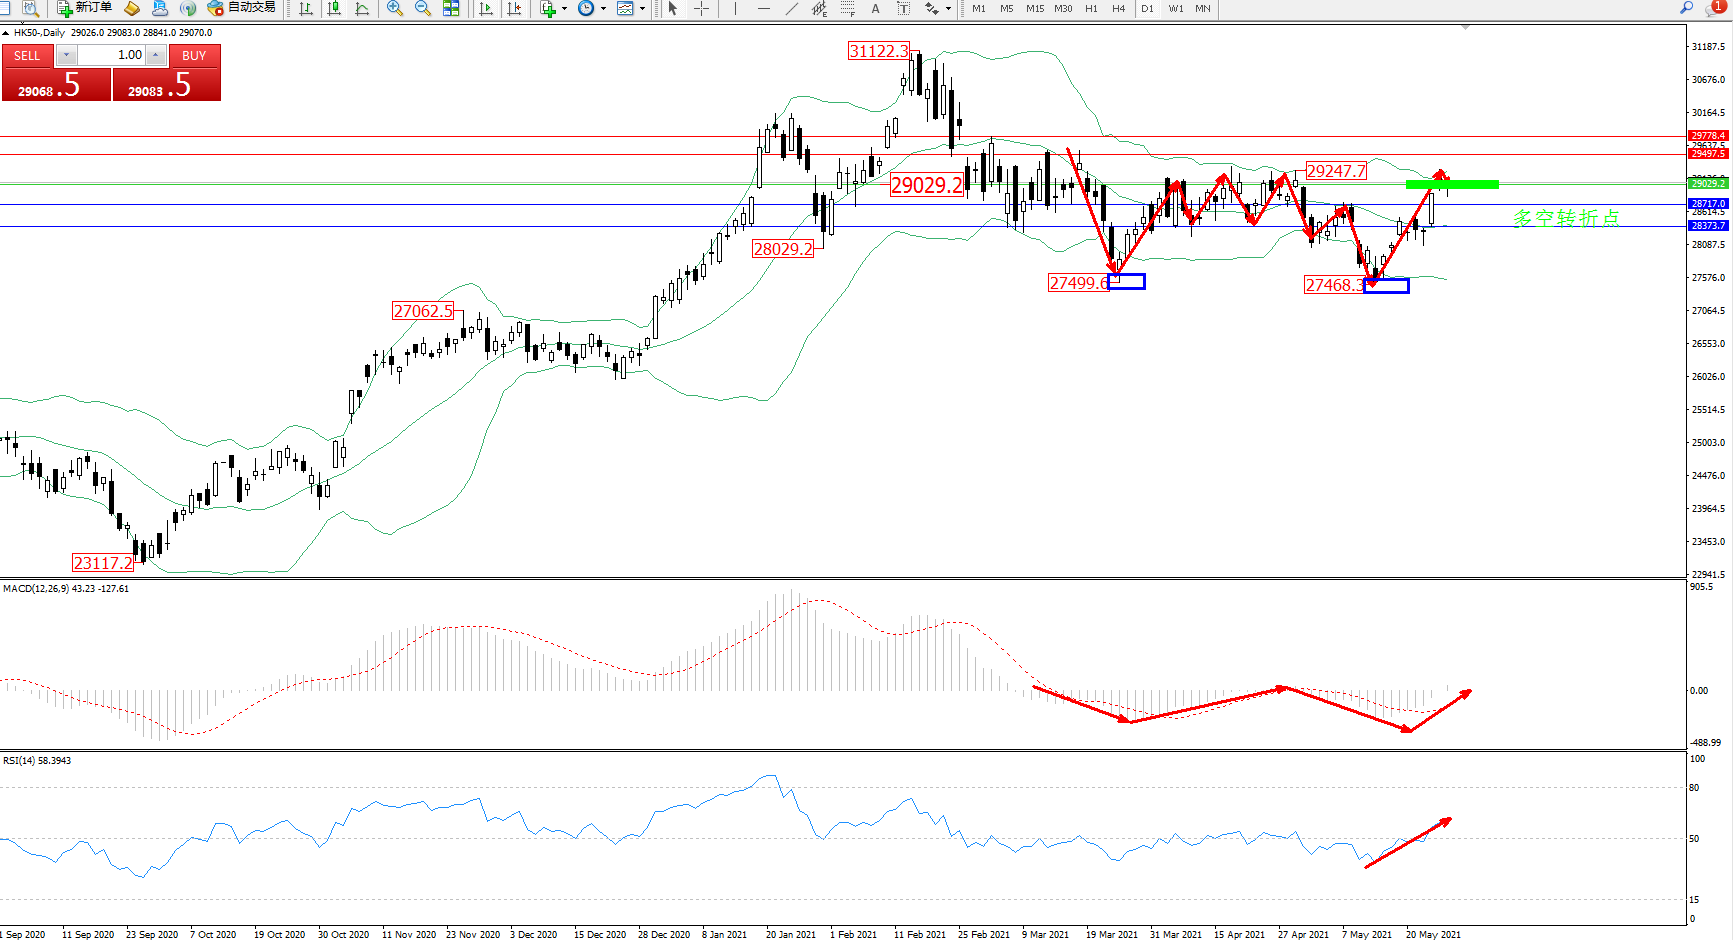The height and width of the screenshot is (940, 1733).
Task: Switch to the H4 timeframe
Action: coord(1118,8)
